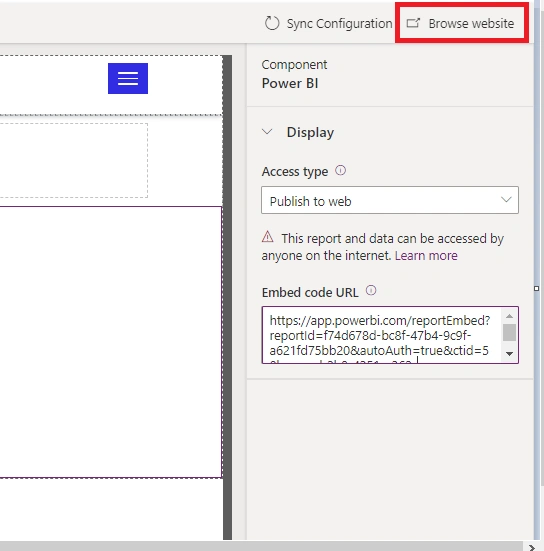The height and width of the screenshot is (551, 544).
Task: Collapse the Display section chevron
Action: pos(267,132)
